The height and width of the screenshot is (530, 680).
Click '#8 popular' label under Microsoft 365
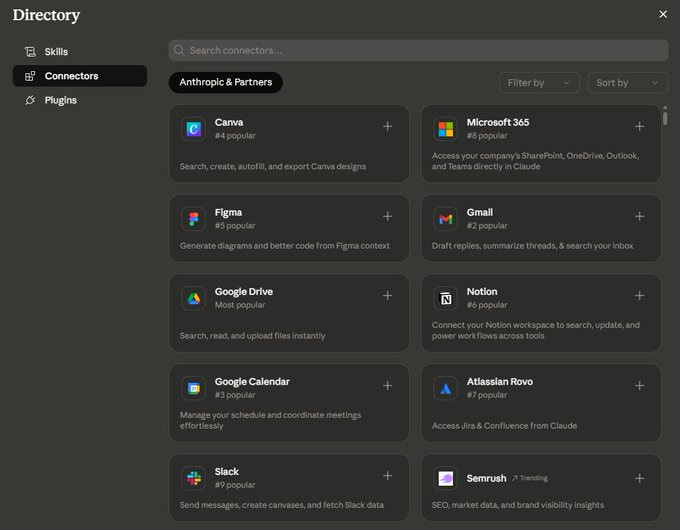click(x=487, y=135)
